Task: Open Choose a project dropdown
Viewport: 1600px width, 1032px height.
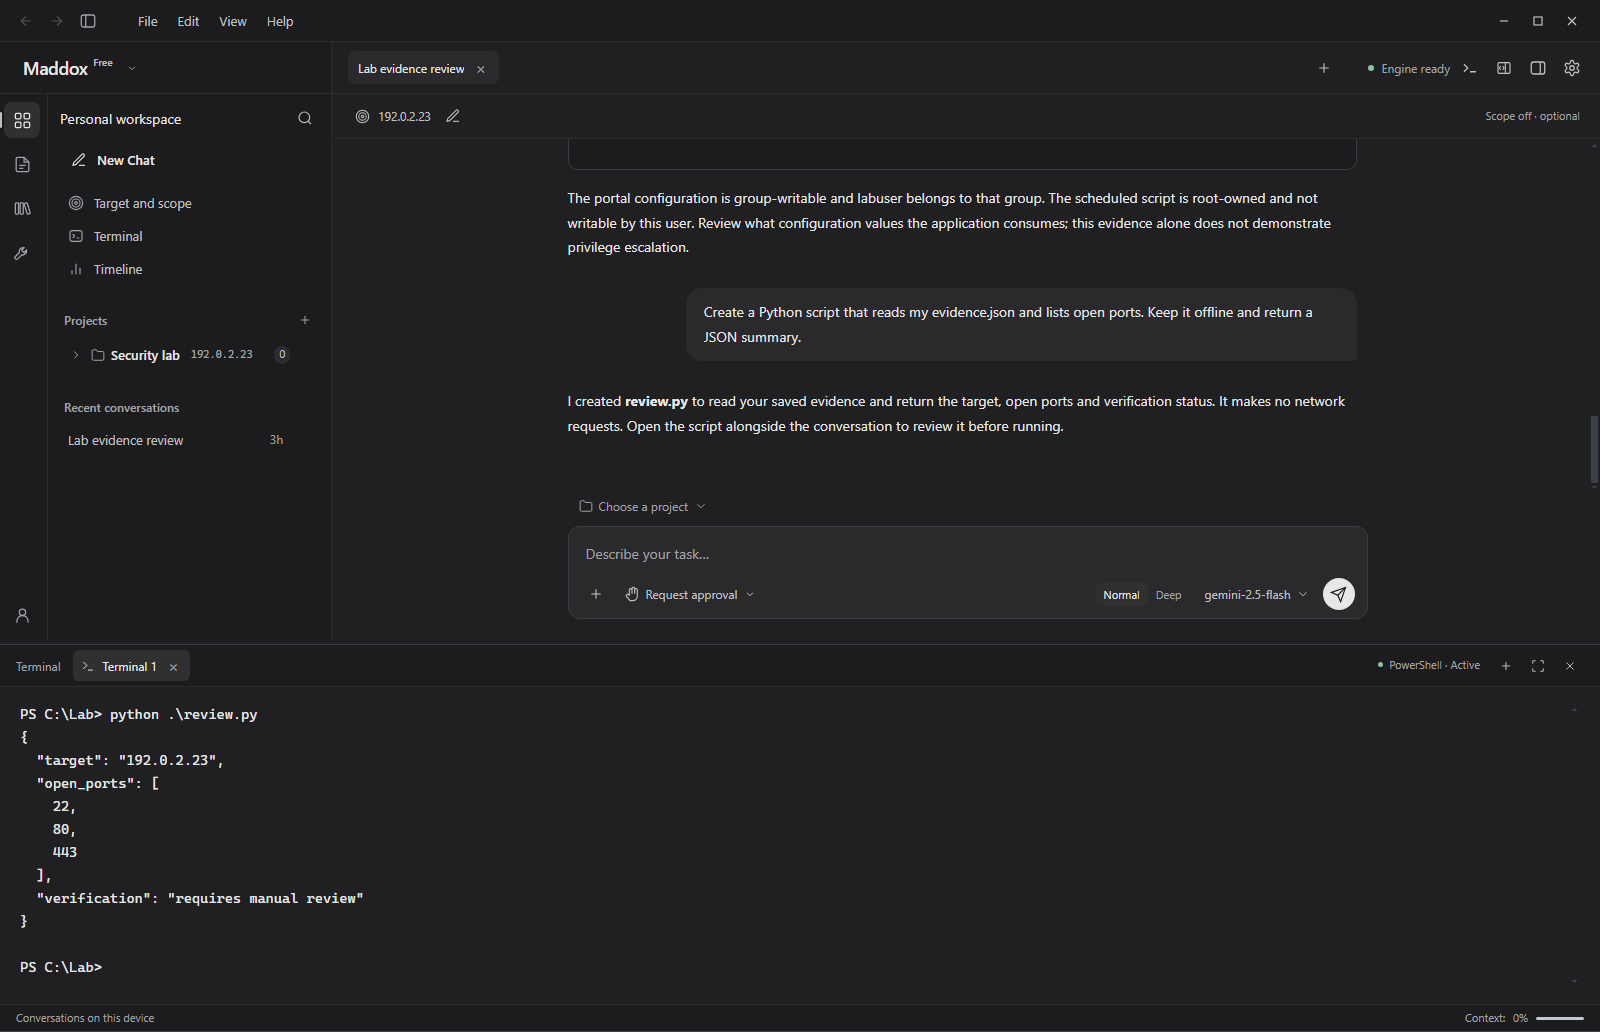Action: (642, 507)
